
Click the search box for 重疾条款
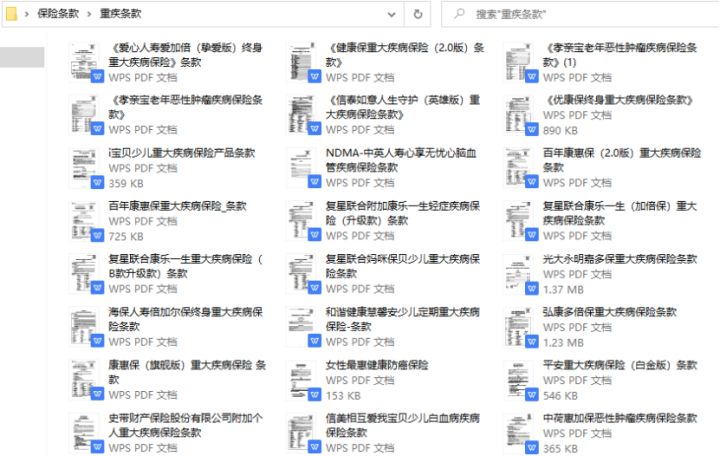click(x=580, y=14)
